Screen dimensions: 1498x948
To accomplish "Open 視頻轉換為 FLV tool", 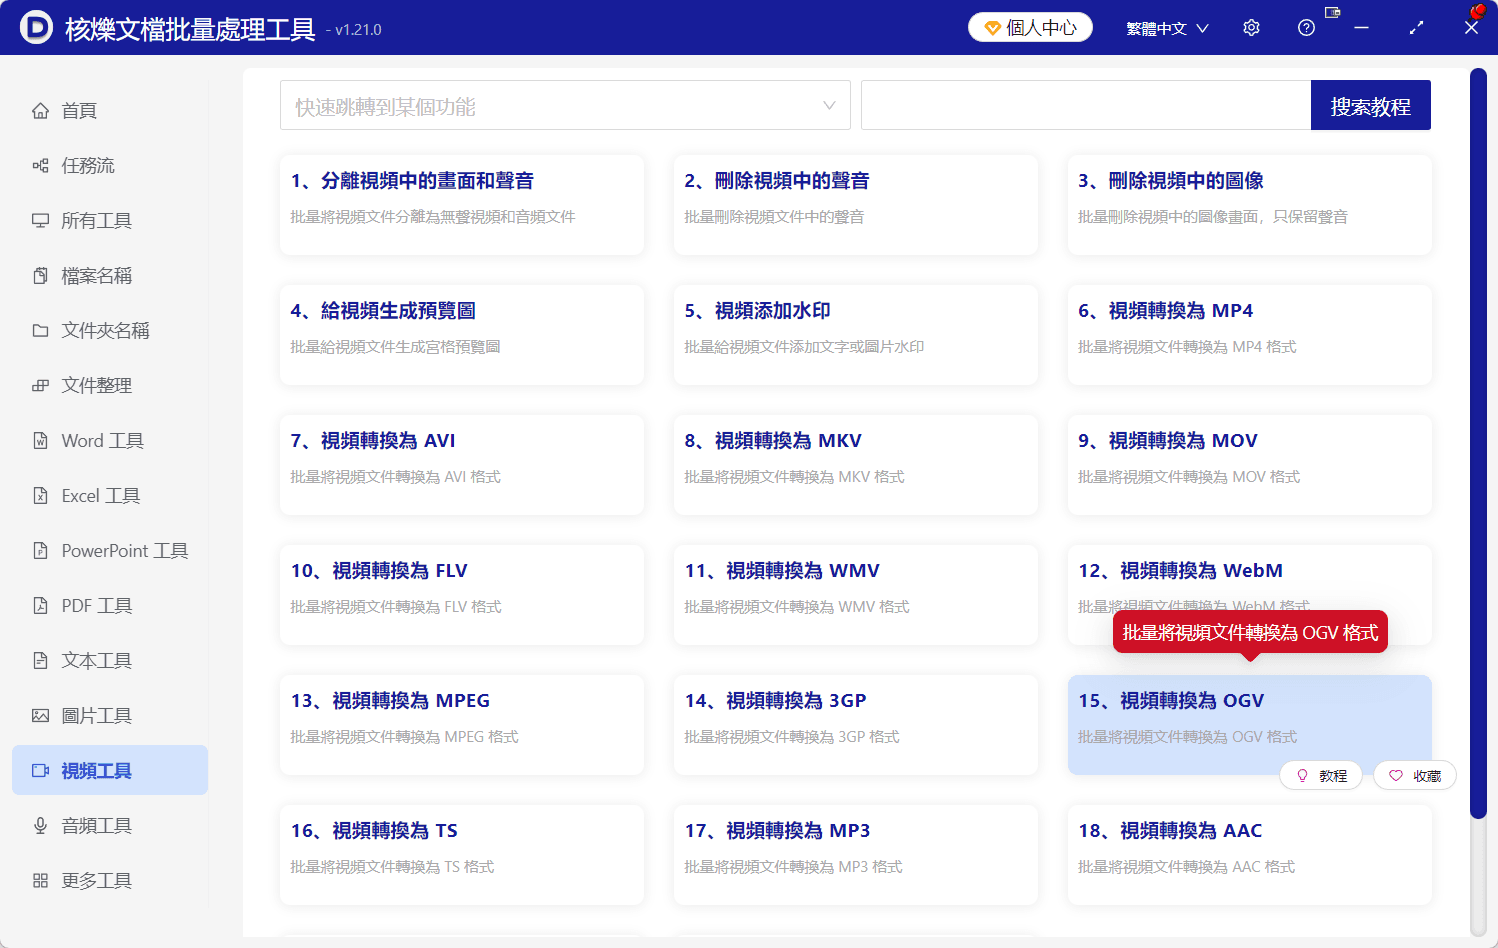I will click(462, 595).
